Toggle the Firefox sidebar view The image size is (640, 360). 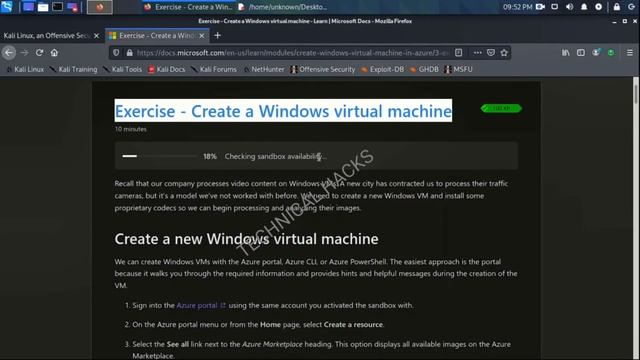pos(581,53)
